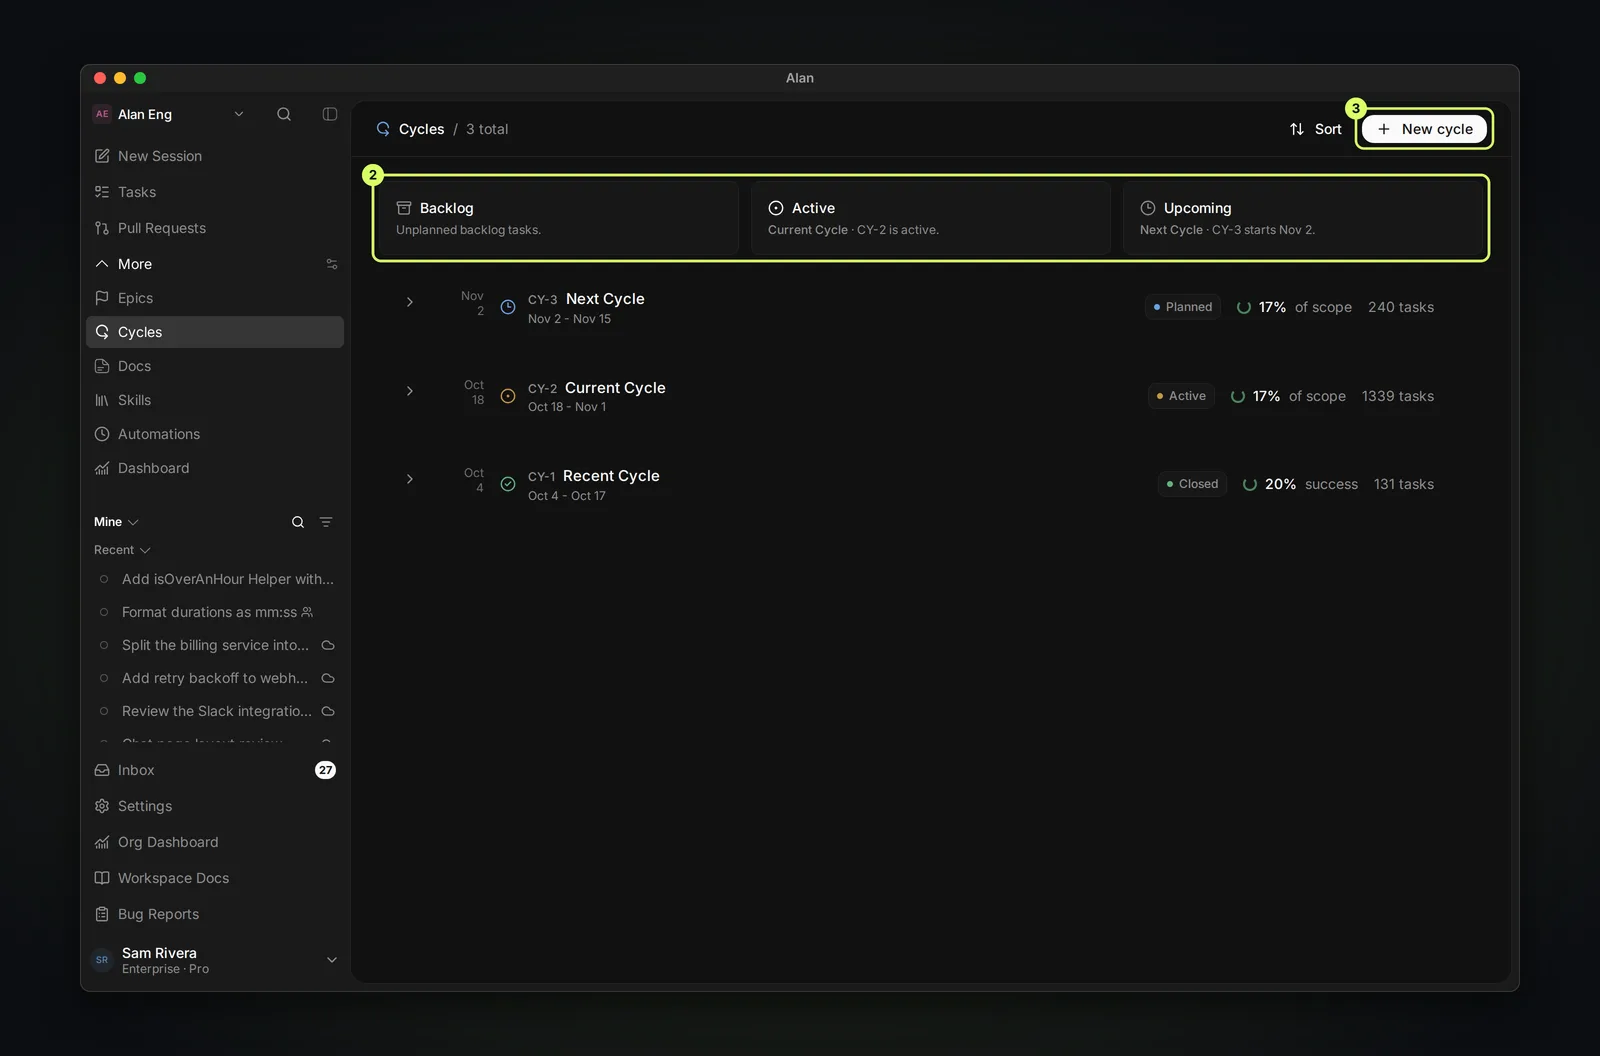This screenshot has width=1600, height=1056.
Task: Open the Mine dropdown
Action: (116, 522)
